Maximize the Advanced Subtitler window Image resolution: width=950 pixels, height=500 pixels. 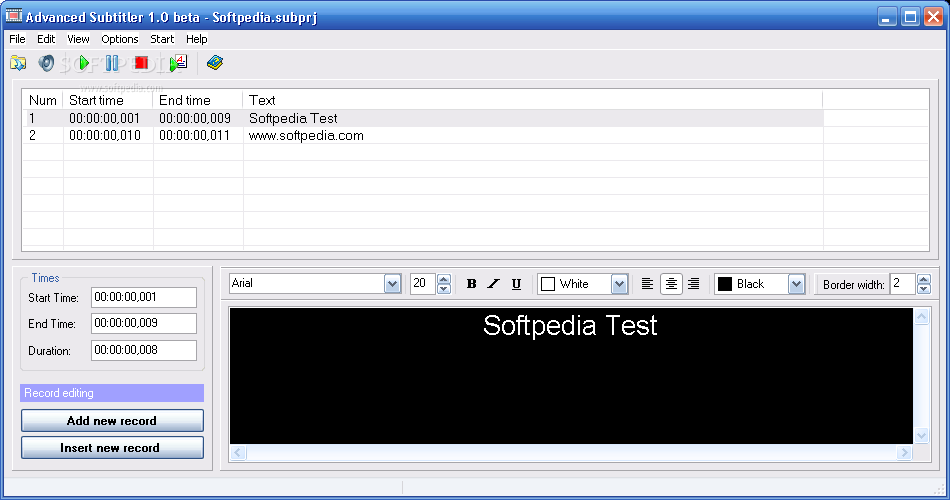910,17
